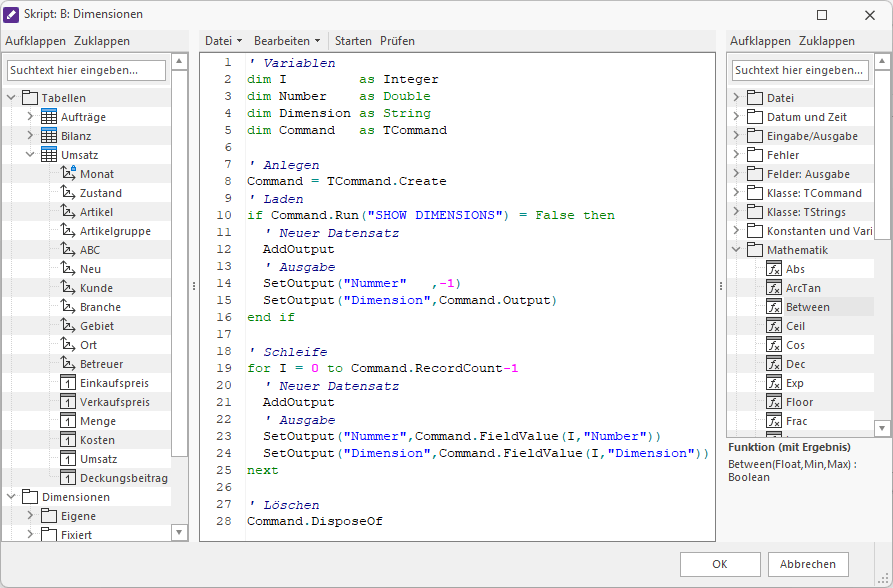Expand the Aufträge table node
893x588 pixels.
pyautogui.click(x=30, y=117)
